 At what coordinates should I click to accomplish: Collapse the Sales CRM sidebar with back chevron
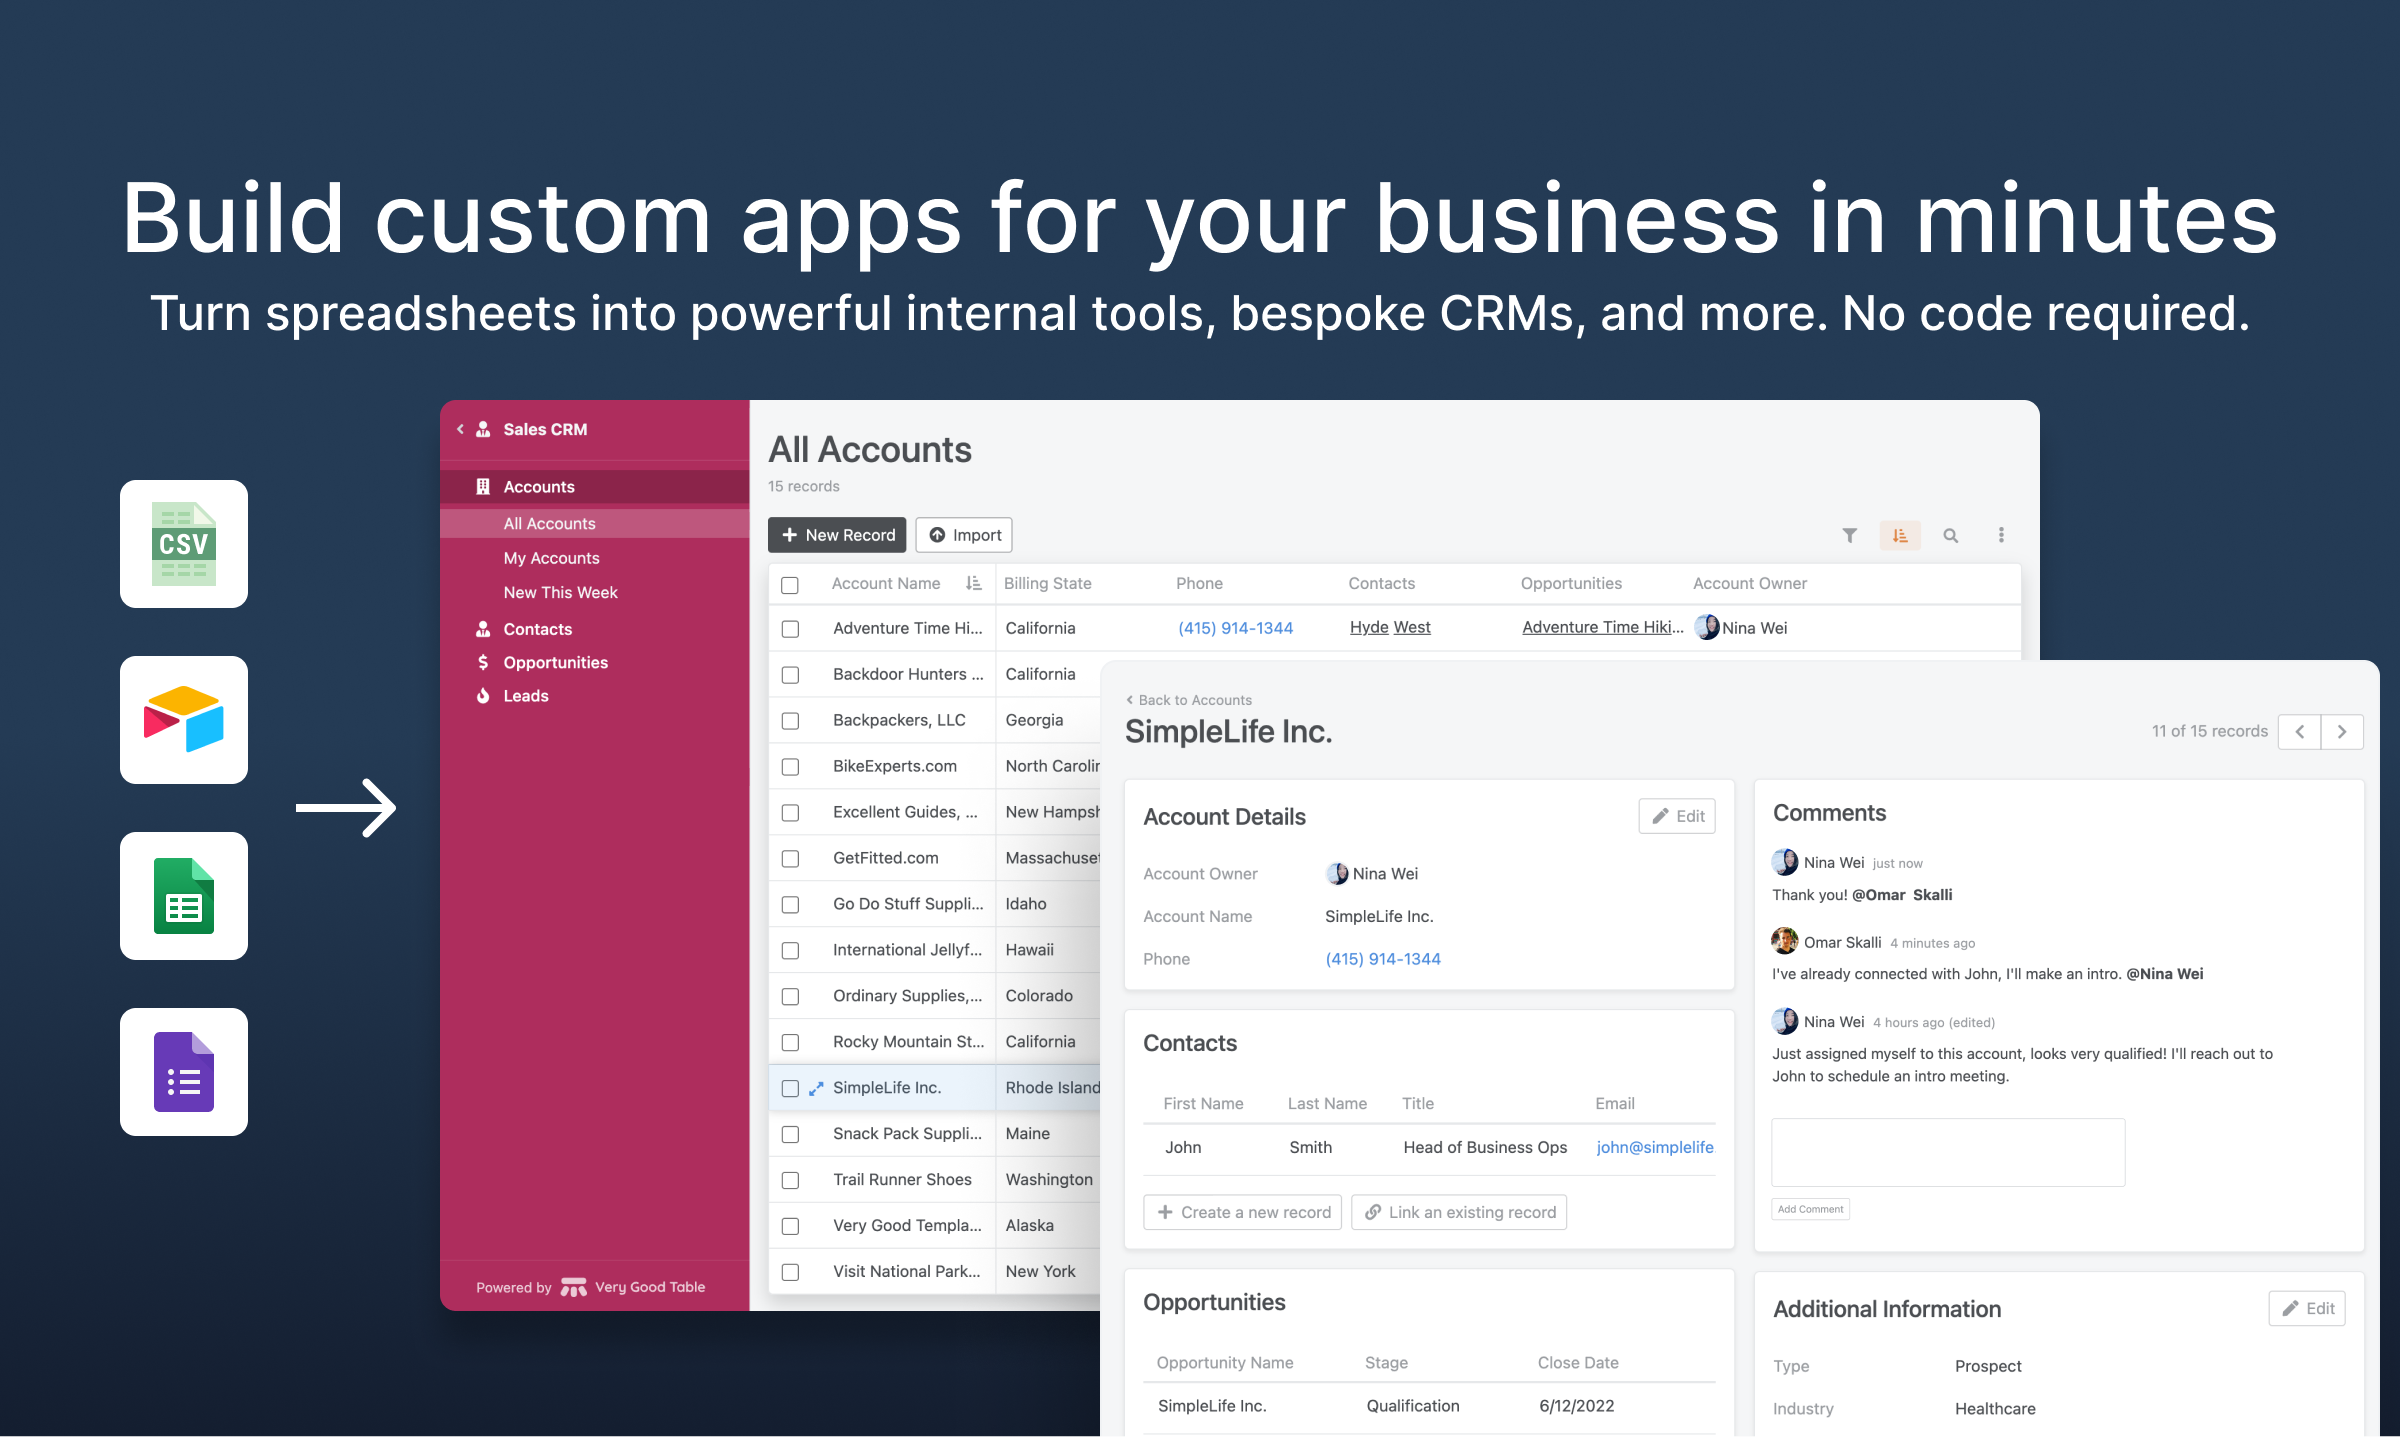coord(460,429)
